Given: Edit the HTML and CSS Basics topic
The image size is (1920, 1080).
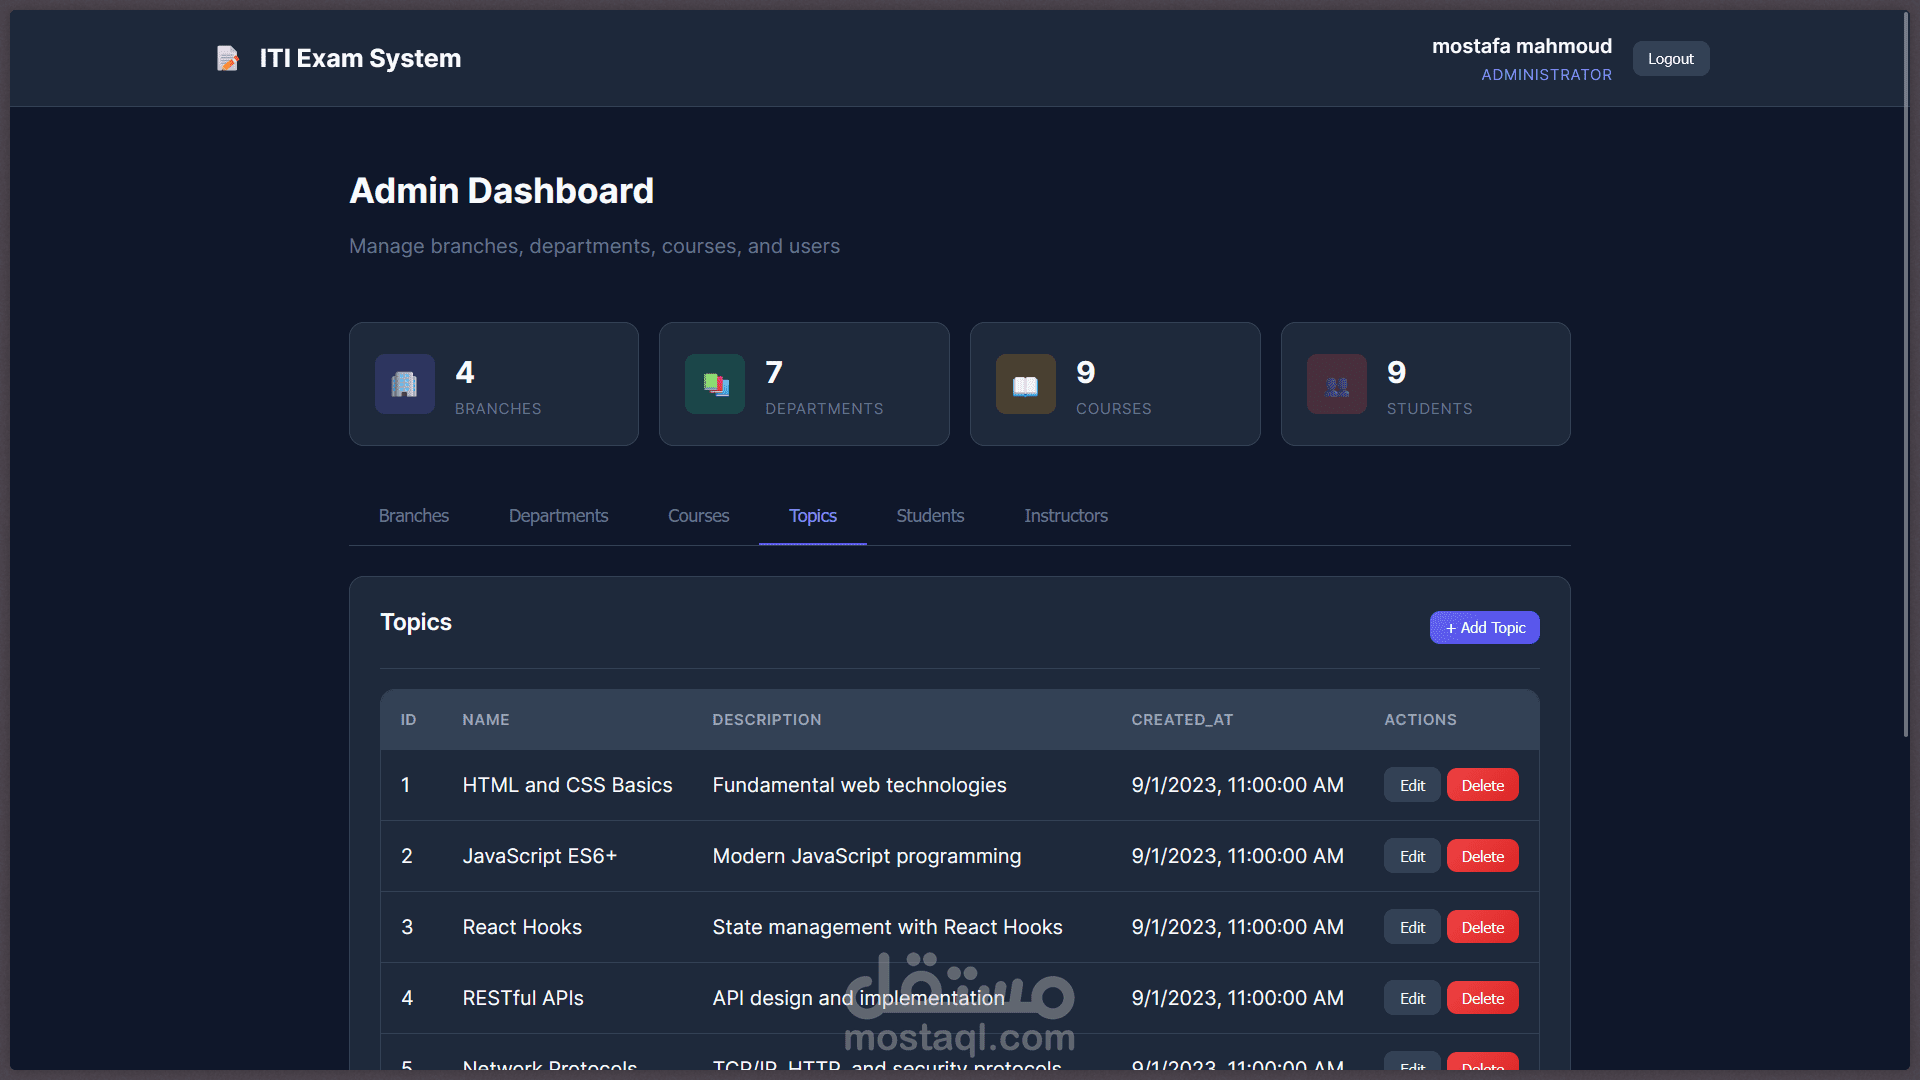Looking at the screenshot, I should pos(1412,786).
